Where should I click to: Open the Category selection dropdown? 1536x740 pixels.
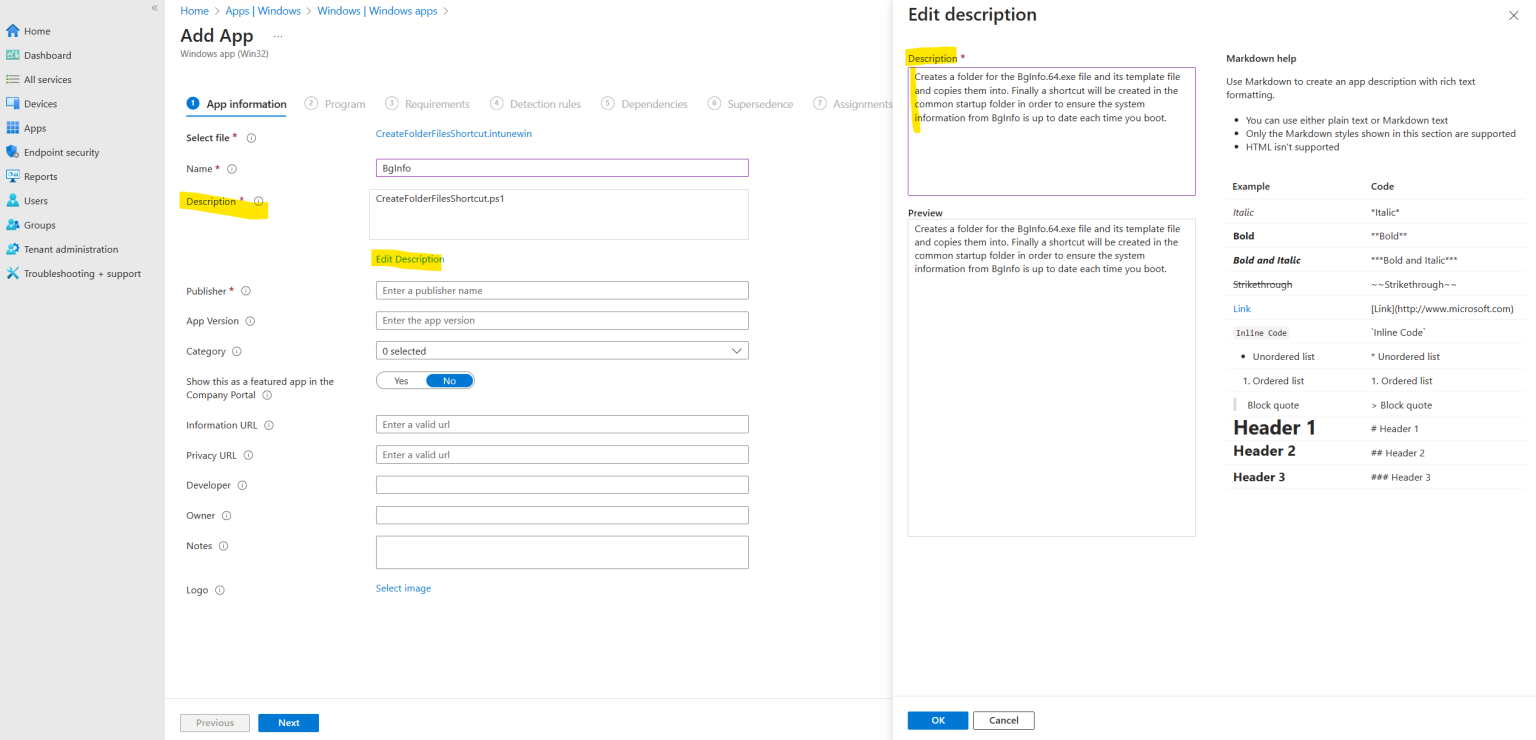[561, 350]
